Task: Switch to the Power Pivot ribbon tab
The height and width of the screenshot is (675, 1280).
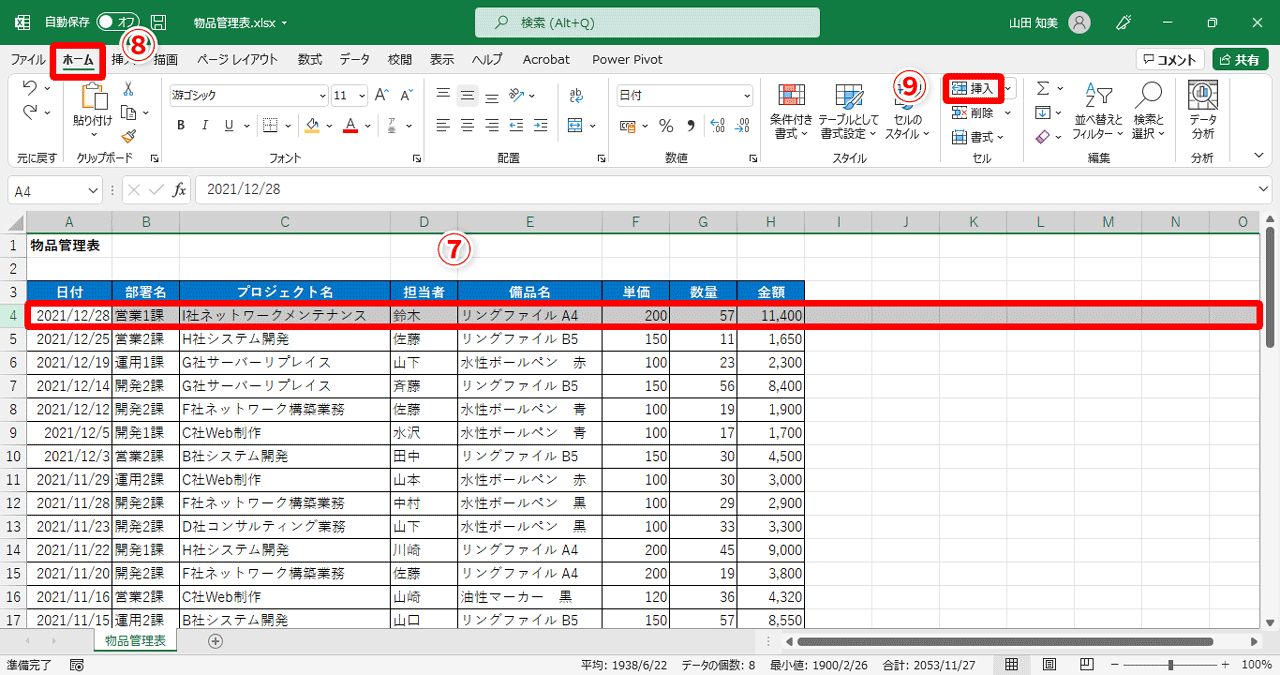Action: click(627, 59)
